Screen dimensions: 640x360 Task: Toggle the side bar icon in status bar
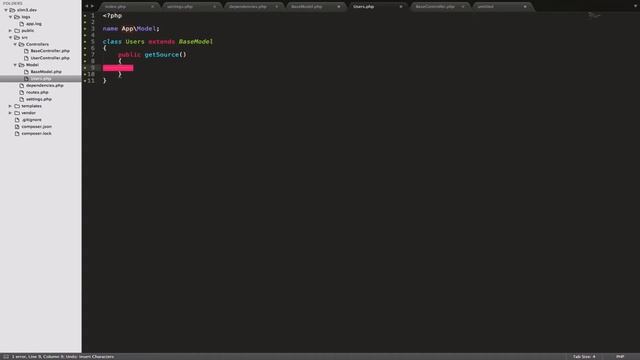[6, 357]
